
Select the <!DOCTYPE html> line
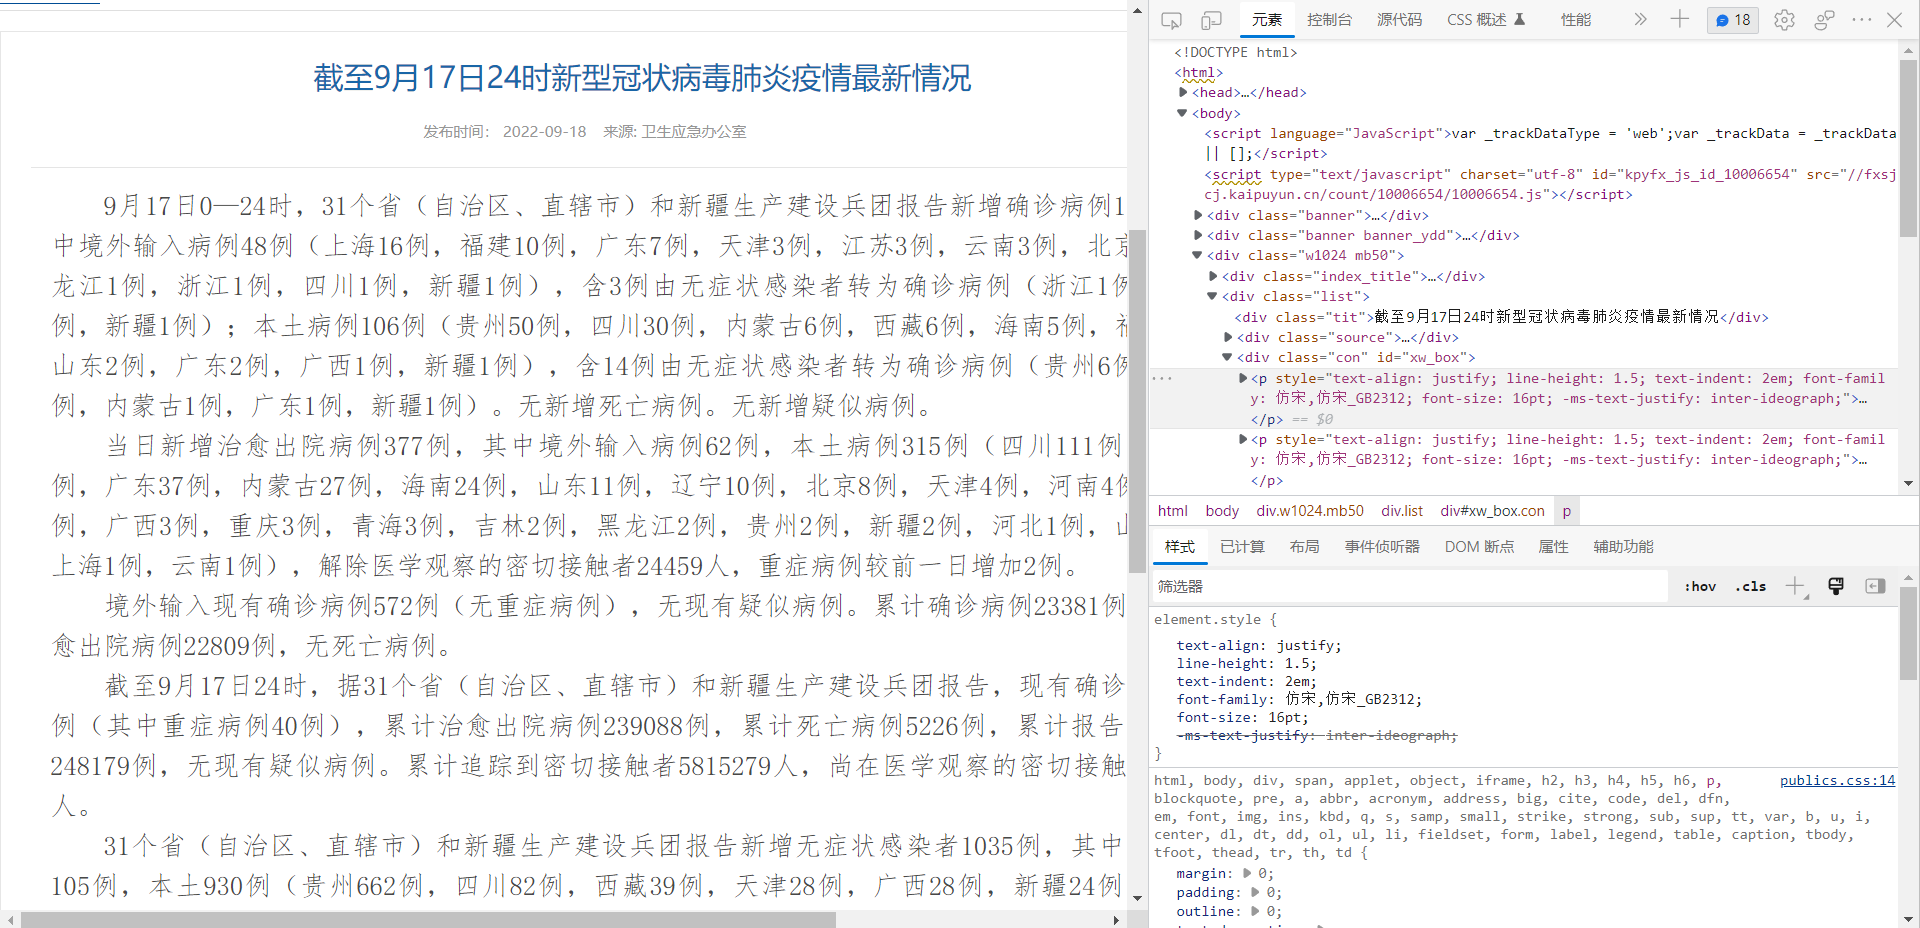[x=1235, y=52]
